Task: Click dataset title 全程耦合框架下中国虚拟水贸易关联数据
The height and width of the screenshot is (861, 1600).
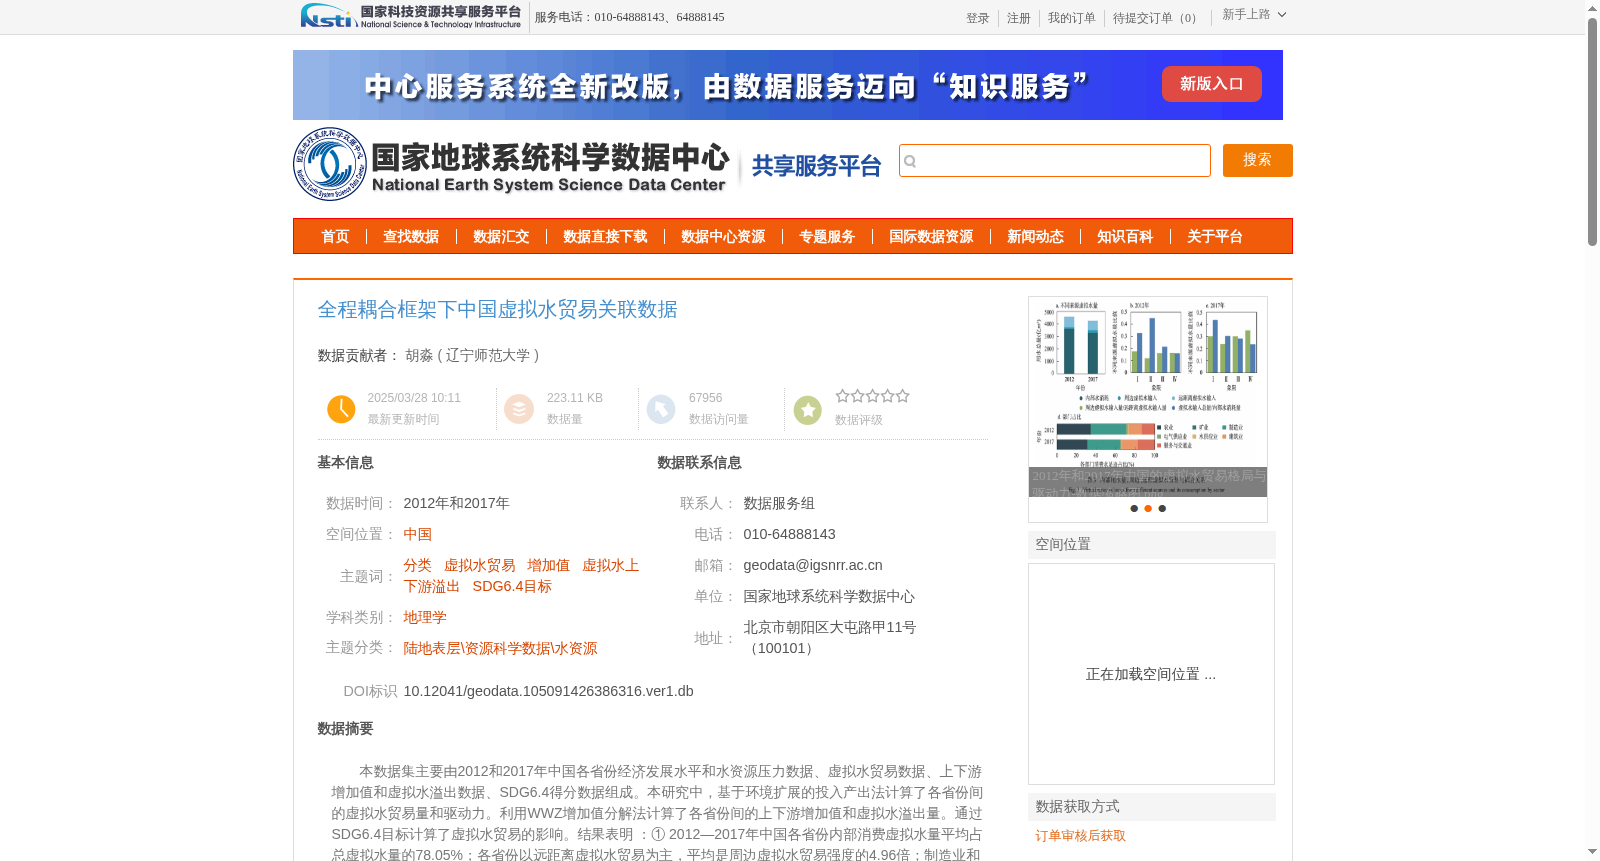Action: coord(497,310)
